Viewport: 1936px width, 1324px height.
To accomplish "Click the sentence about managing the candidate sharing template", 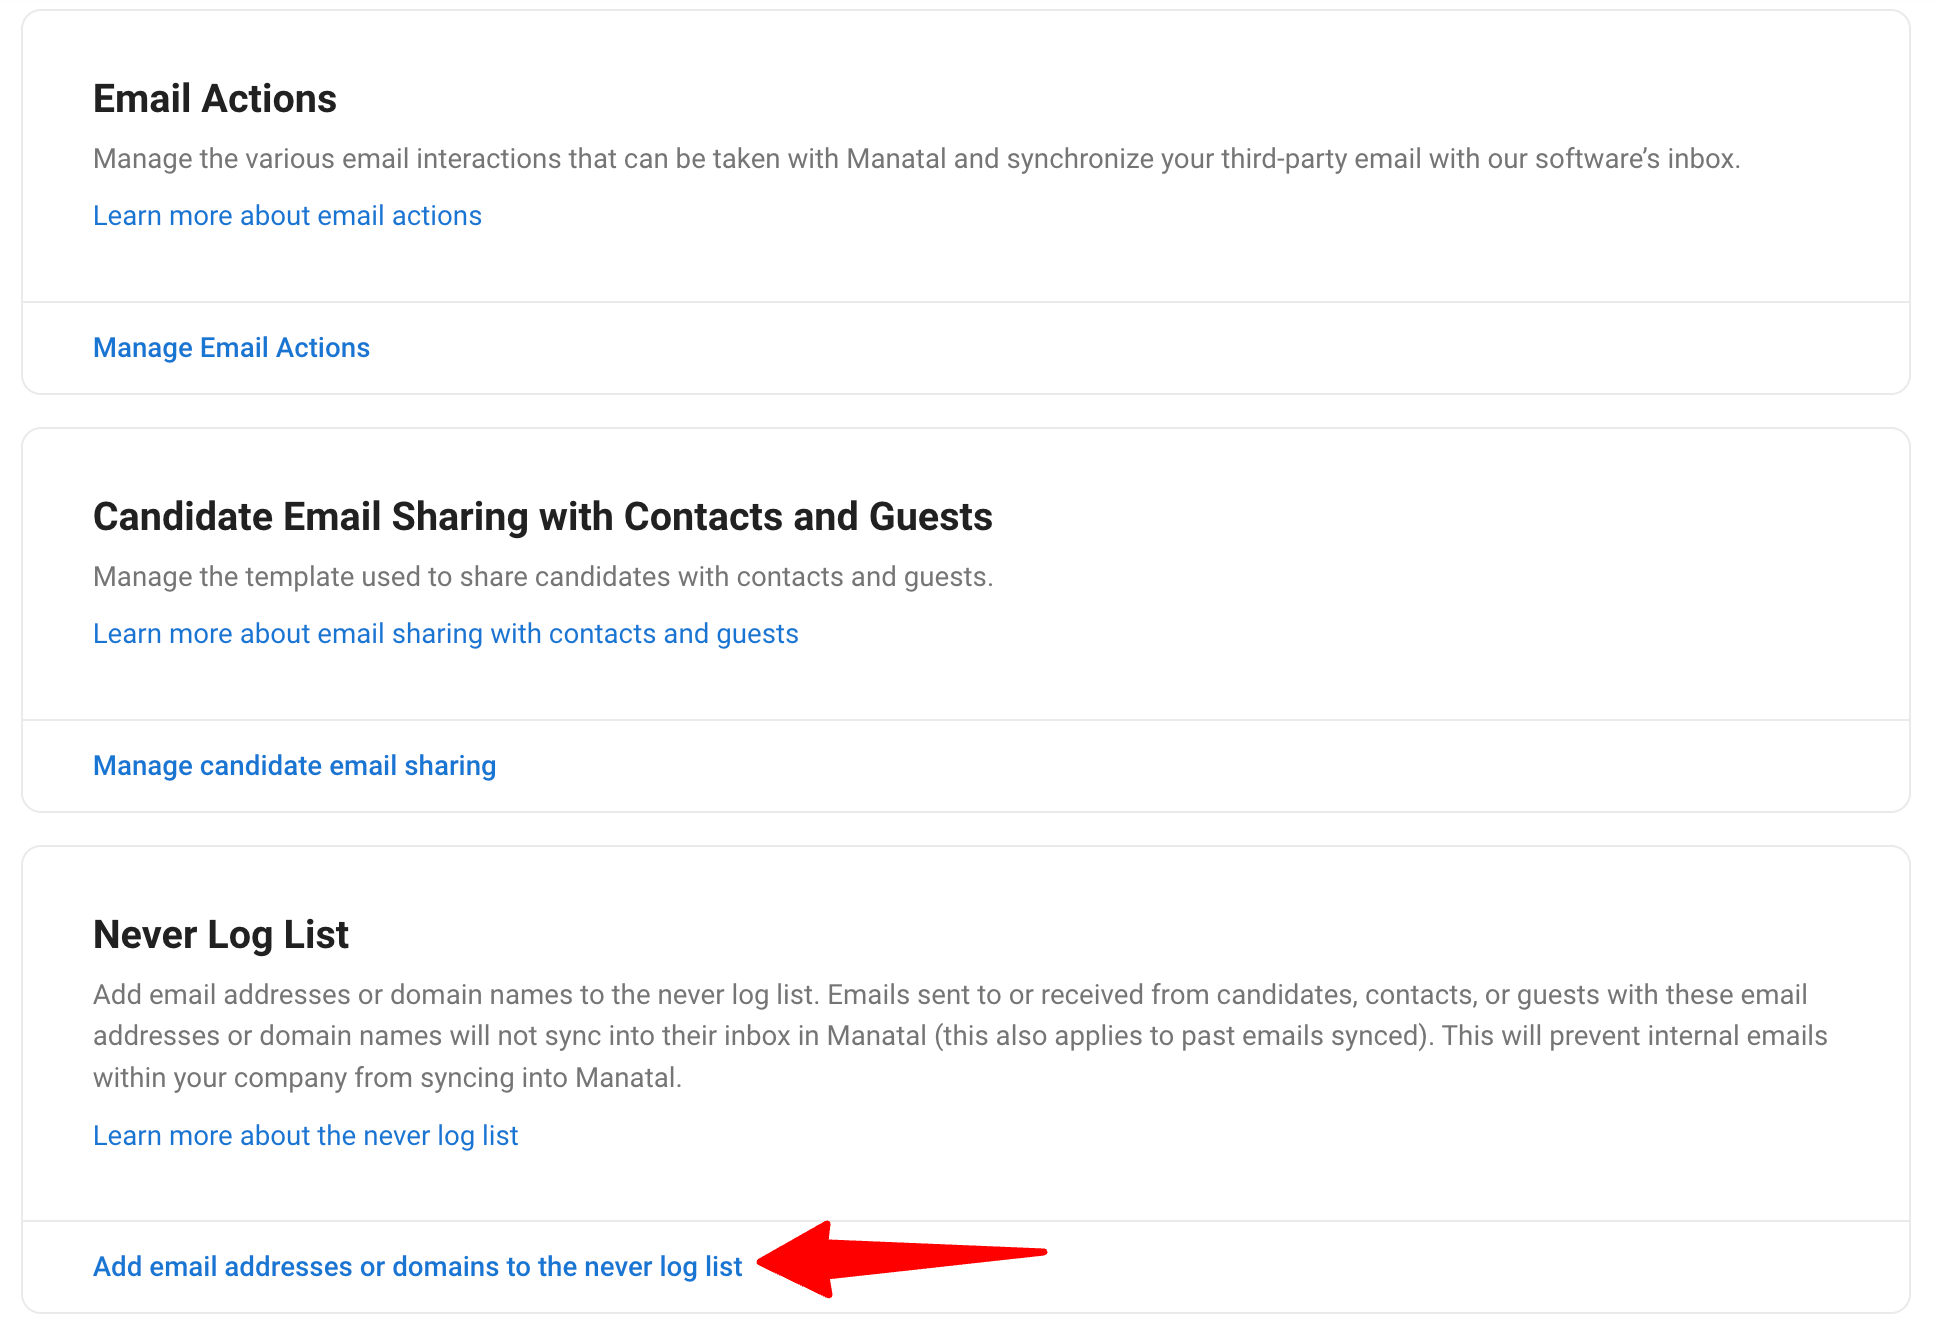I will 543,577.
